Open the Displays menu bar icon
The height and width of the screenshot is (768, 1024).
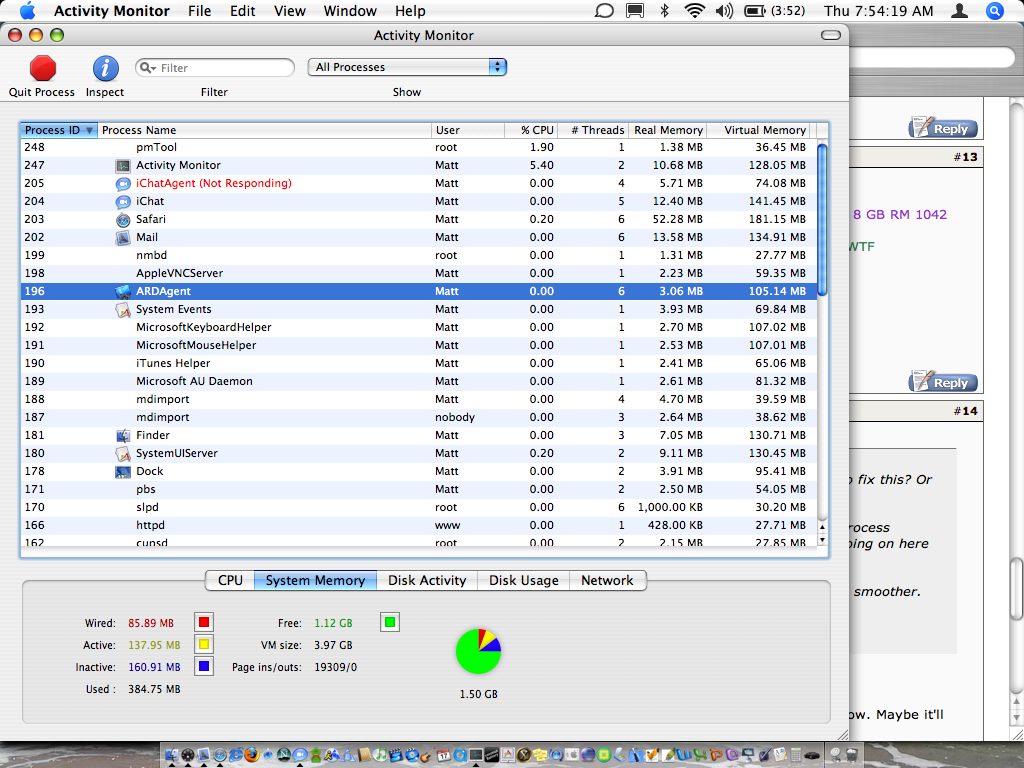(x=635, y=10)
